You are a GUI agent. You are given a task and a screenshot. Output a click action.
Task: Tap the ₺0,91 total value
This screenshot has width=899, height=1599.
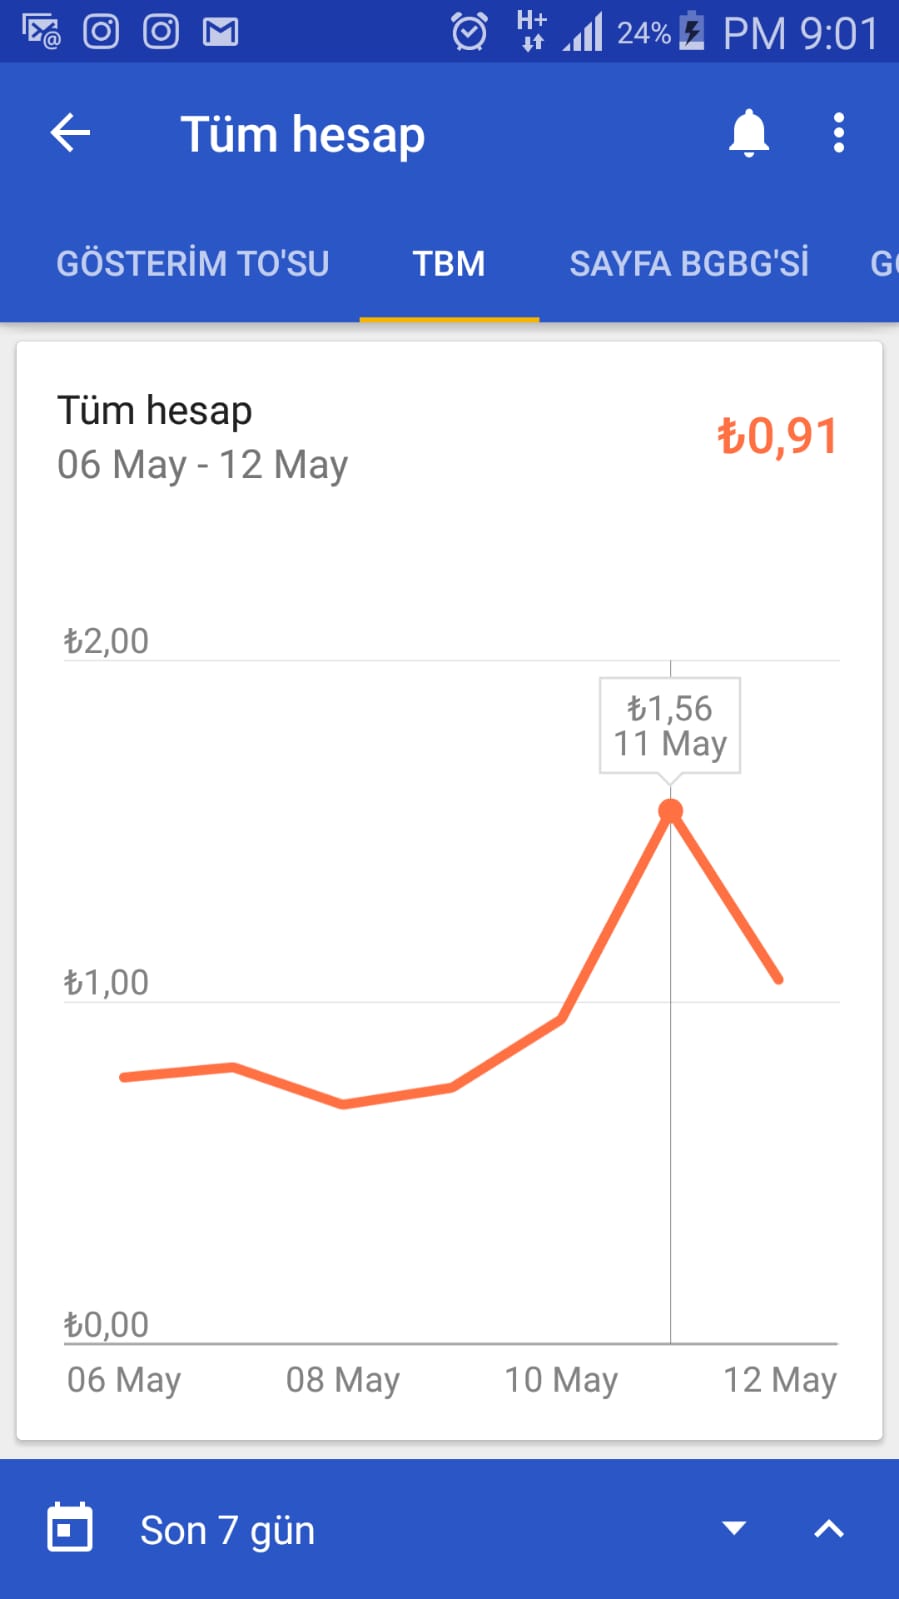[x=777, y=437]
